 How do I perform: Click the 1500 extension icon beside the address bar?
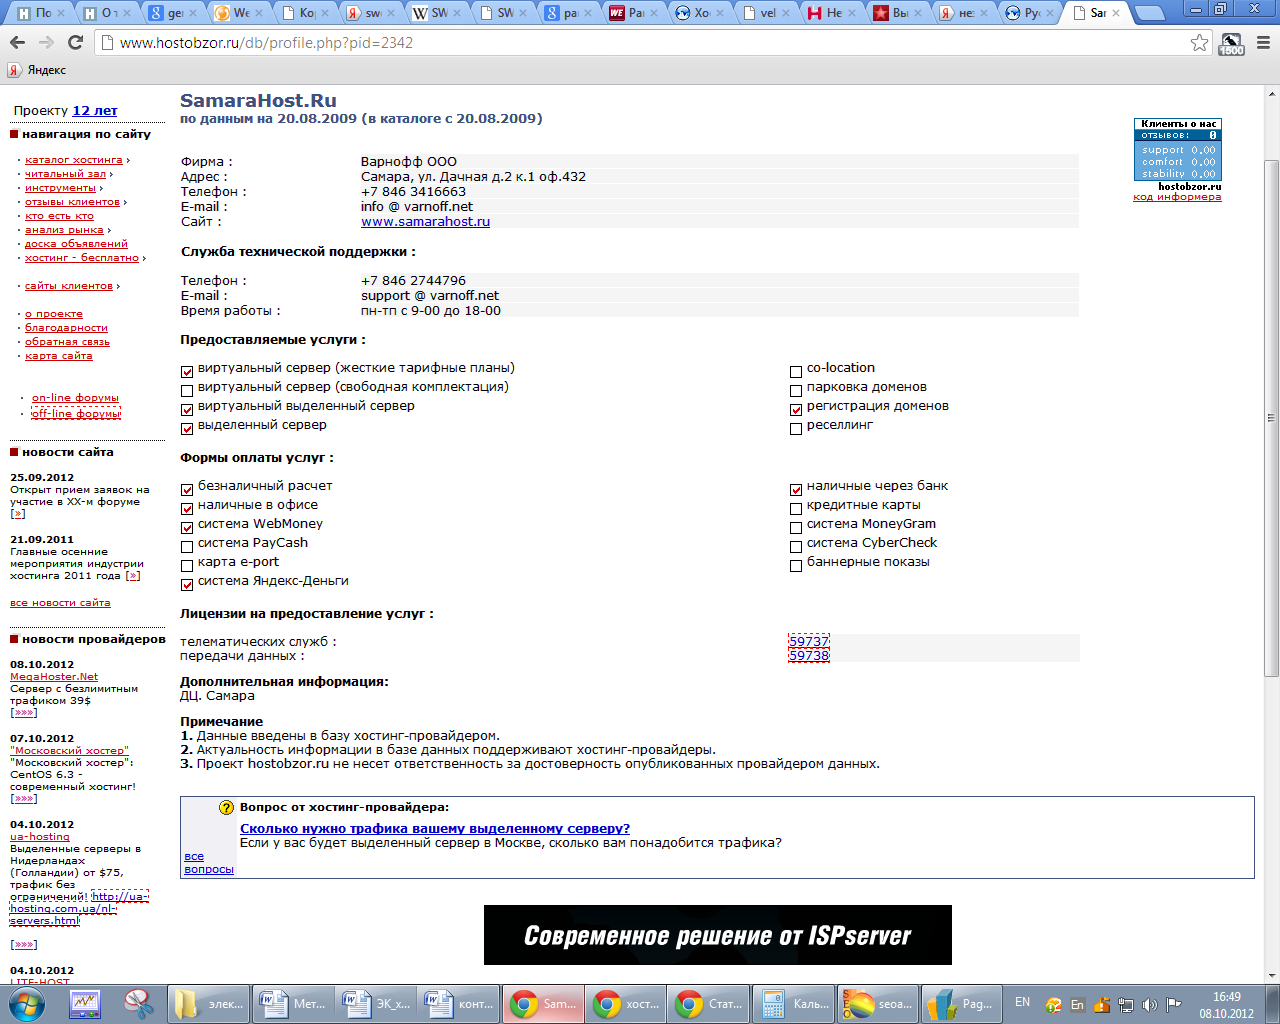tap(1231, 44)
